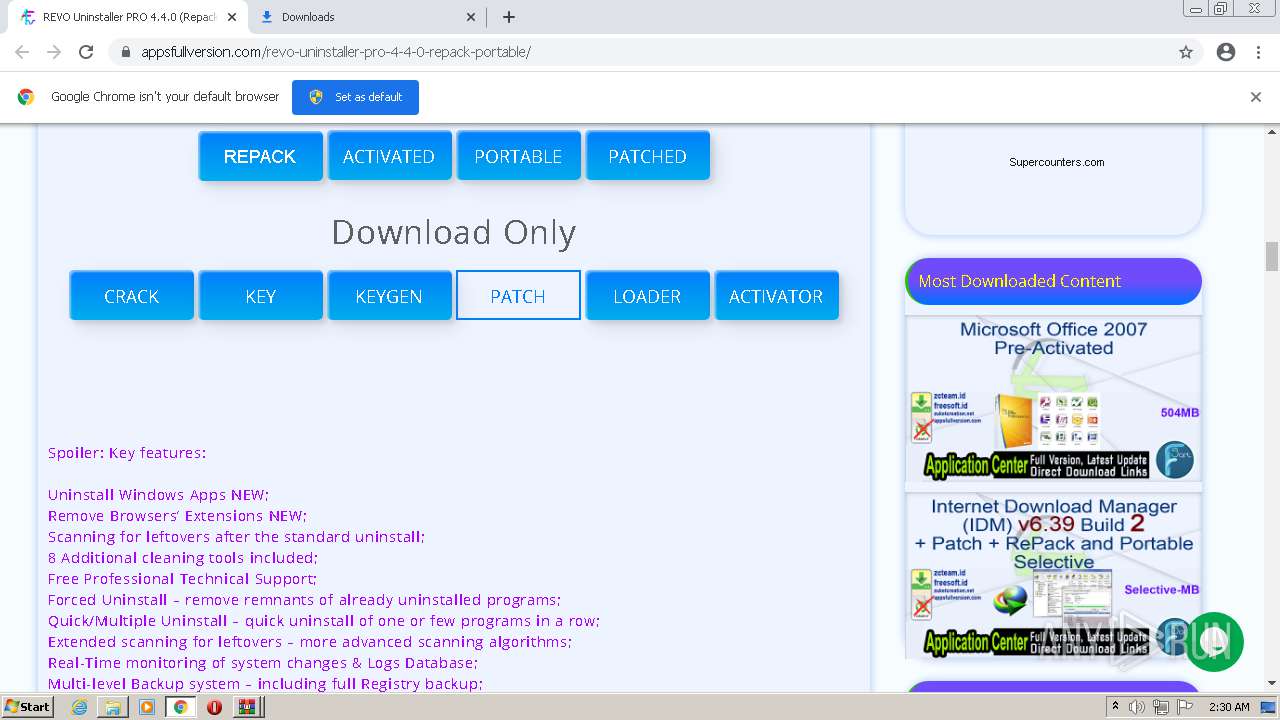1280x720 pixels.
Task: Click the LOADER download button
Action: 647,296
